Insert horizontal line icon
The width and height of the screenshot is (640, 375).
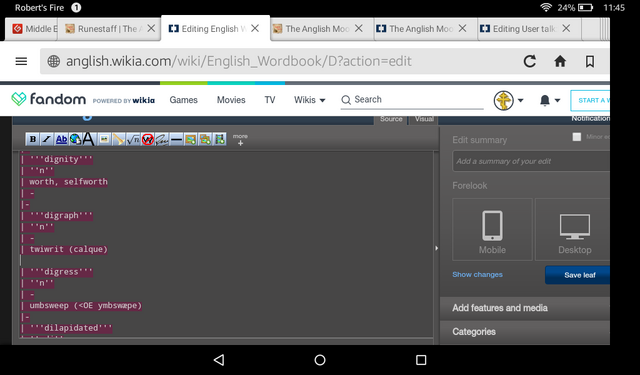point(176,139)
